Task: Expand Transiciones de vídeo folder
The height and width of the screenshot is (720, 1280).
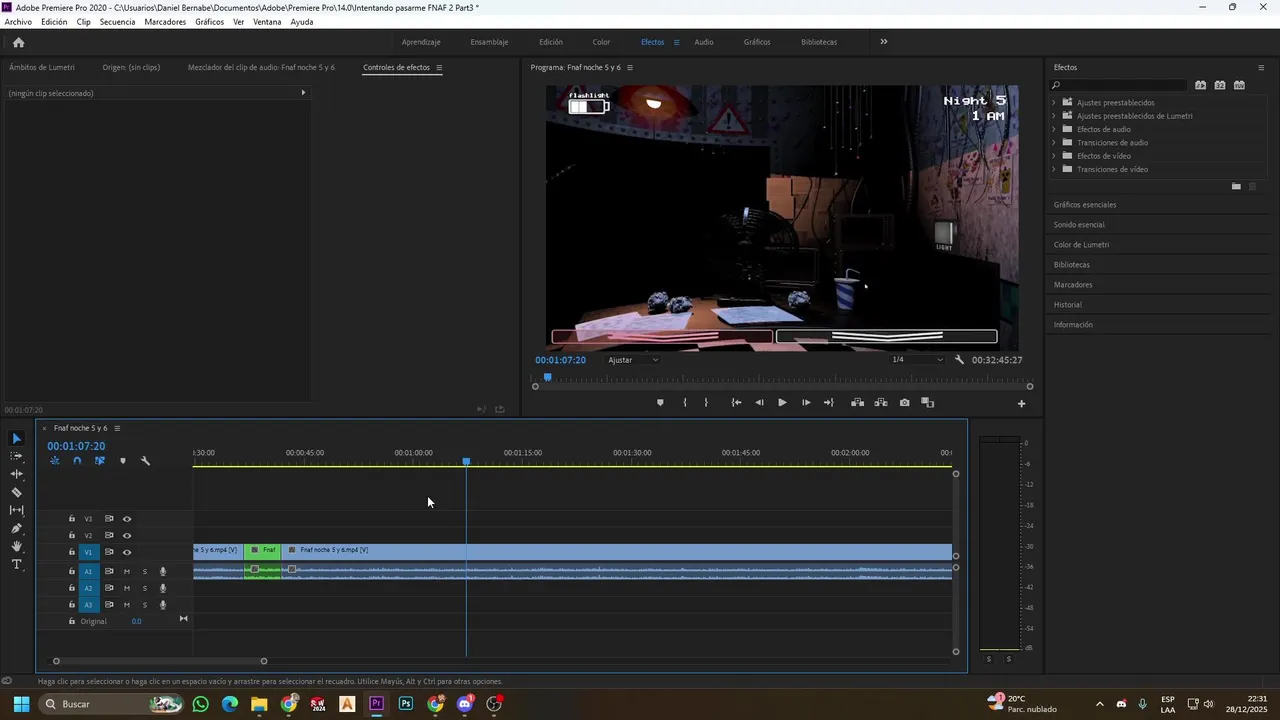Action: pyautogui.click(x=1054, y=169)
